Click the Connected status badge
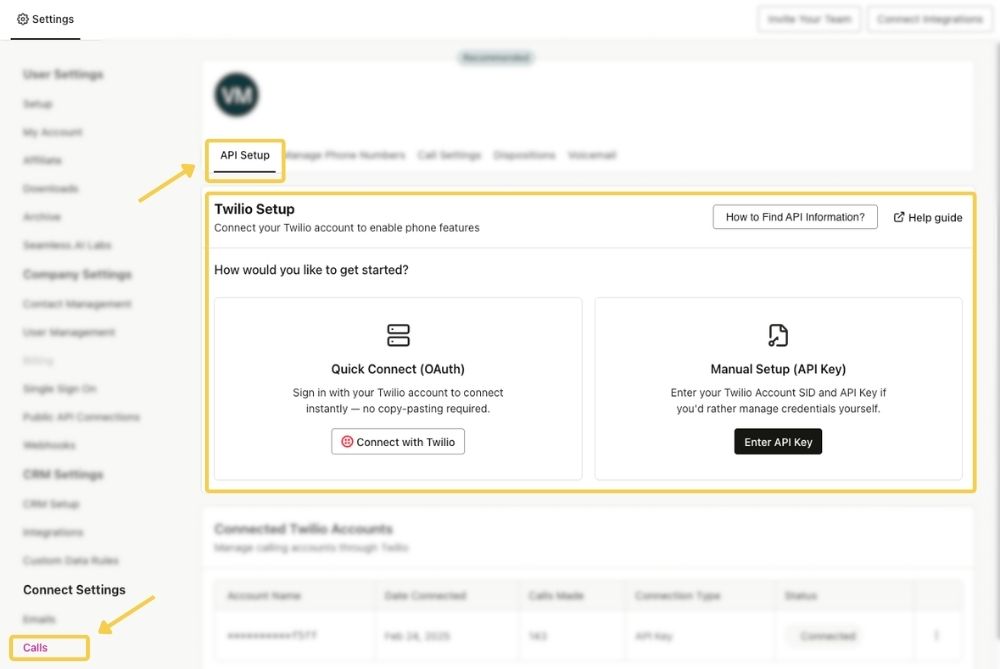The height and width of the screenshot is (669, 1000). 828,636
